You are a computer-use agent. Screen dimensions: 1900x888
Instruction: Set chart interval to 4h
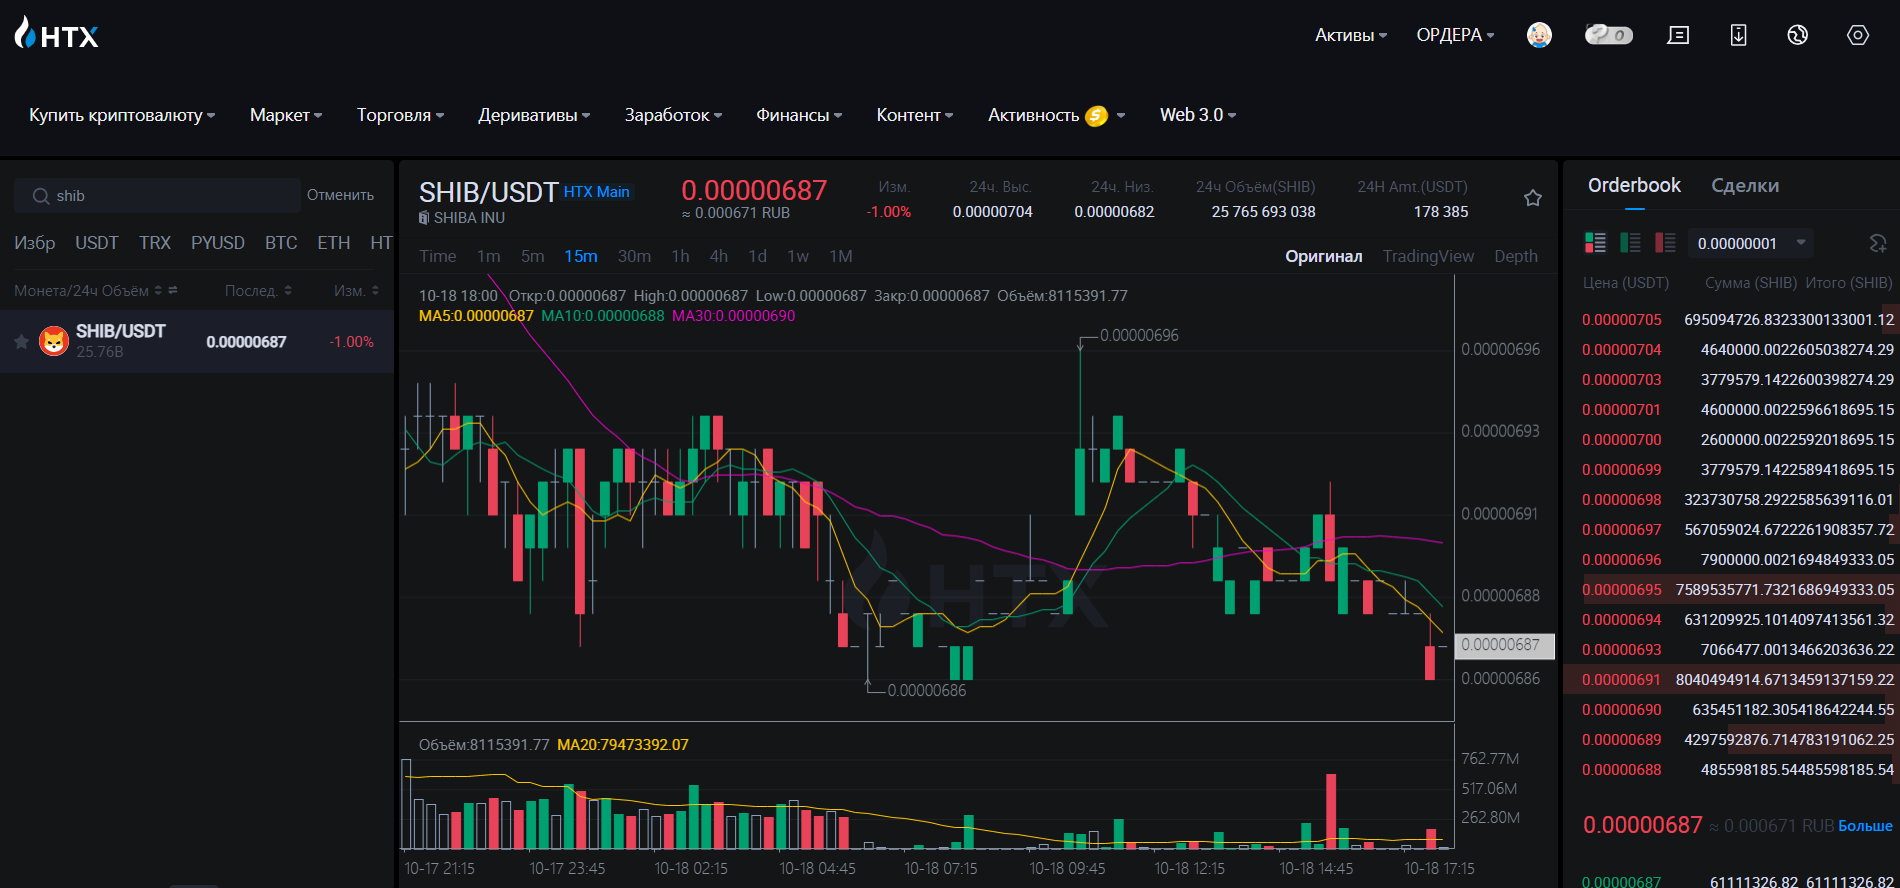tap(719, 257)
